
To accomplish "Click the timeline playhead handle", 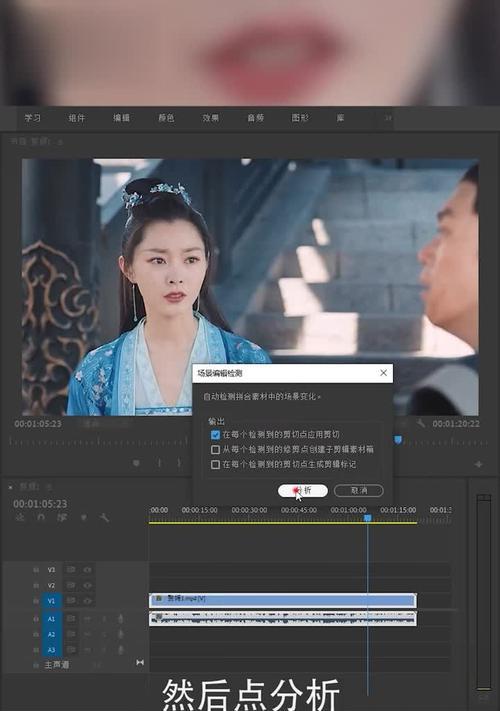I will (x=368, y=517).
